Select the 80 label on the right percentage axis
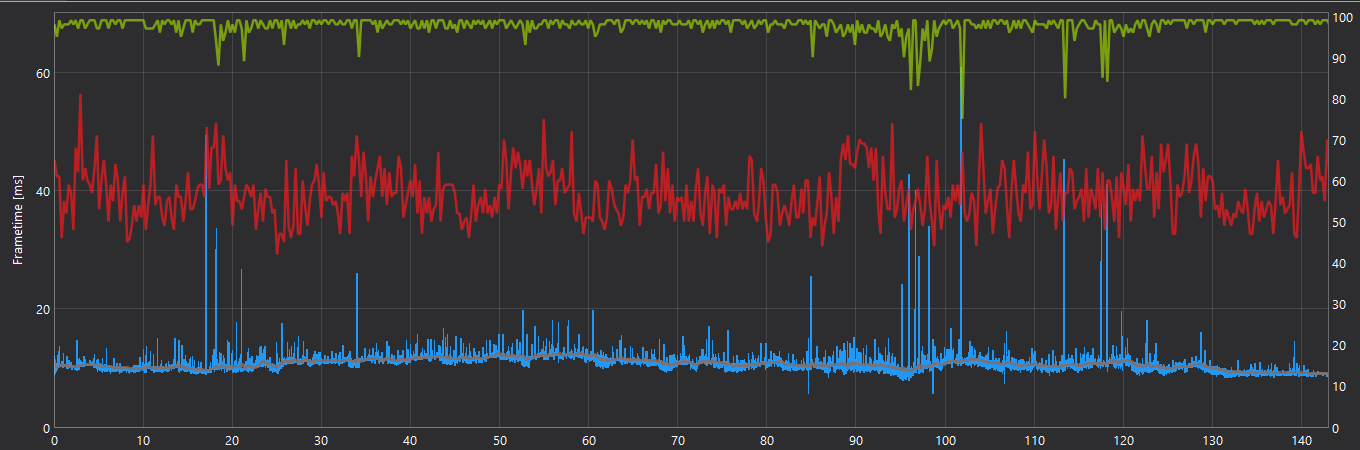 [x=1340, y=100]
